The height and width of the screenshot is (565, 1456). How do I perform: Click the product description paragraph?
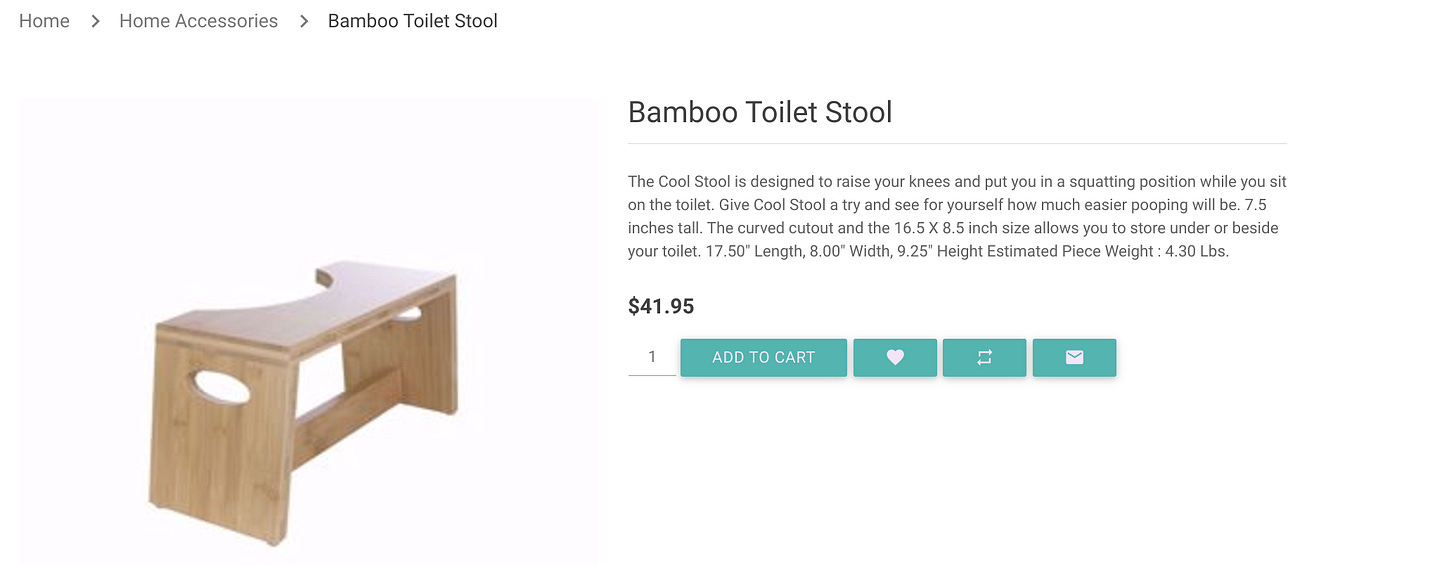click(957, 216)
